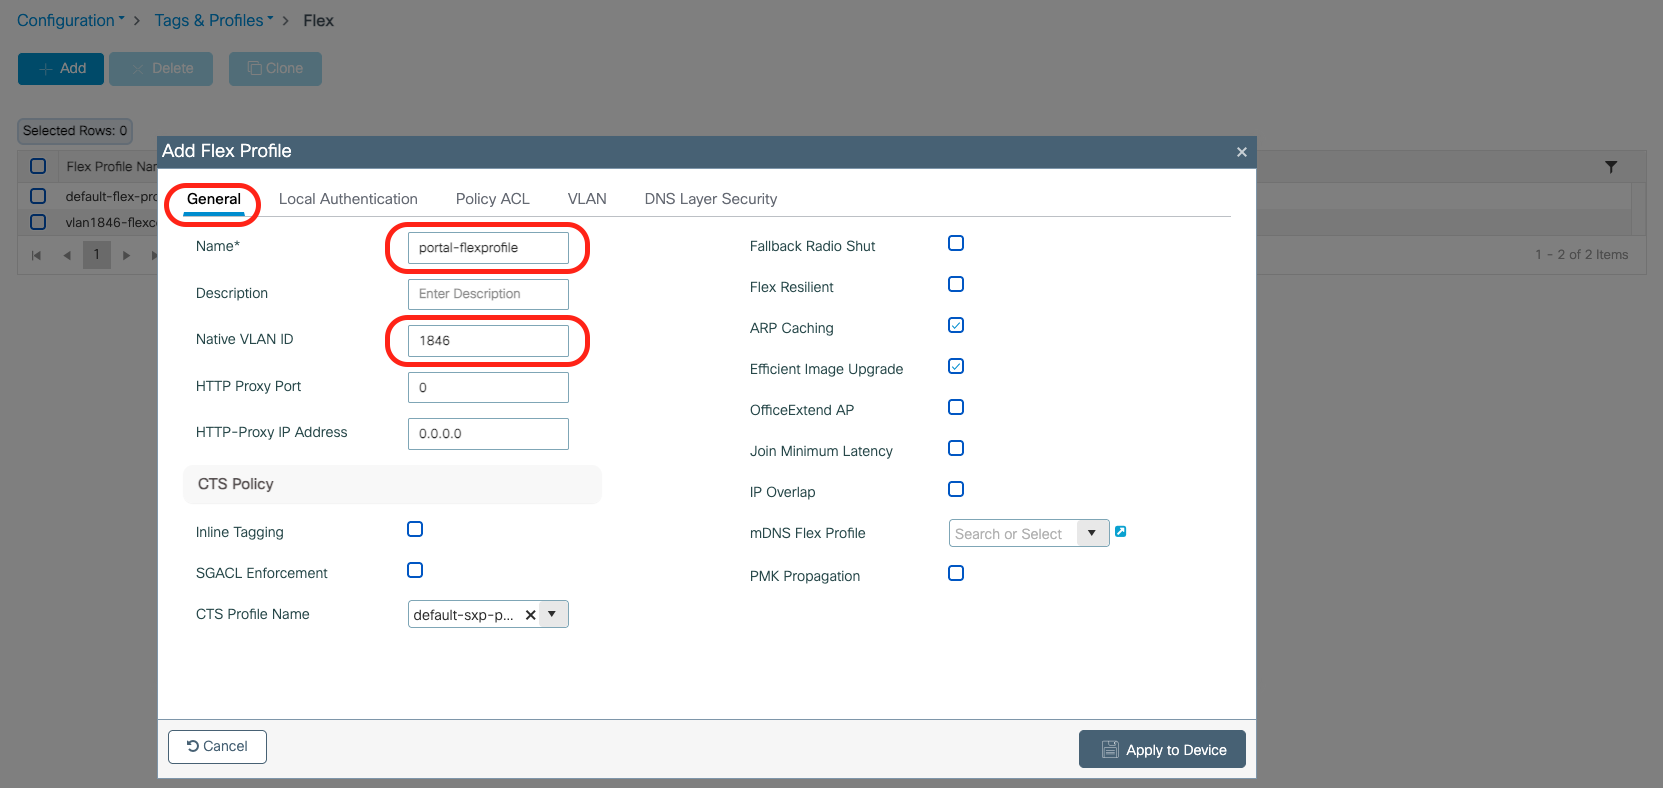
Task: Open the CTS Profile Name dropdown arrow
Action: coord(552,614)
